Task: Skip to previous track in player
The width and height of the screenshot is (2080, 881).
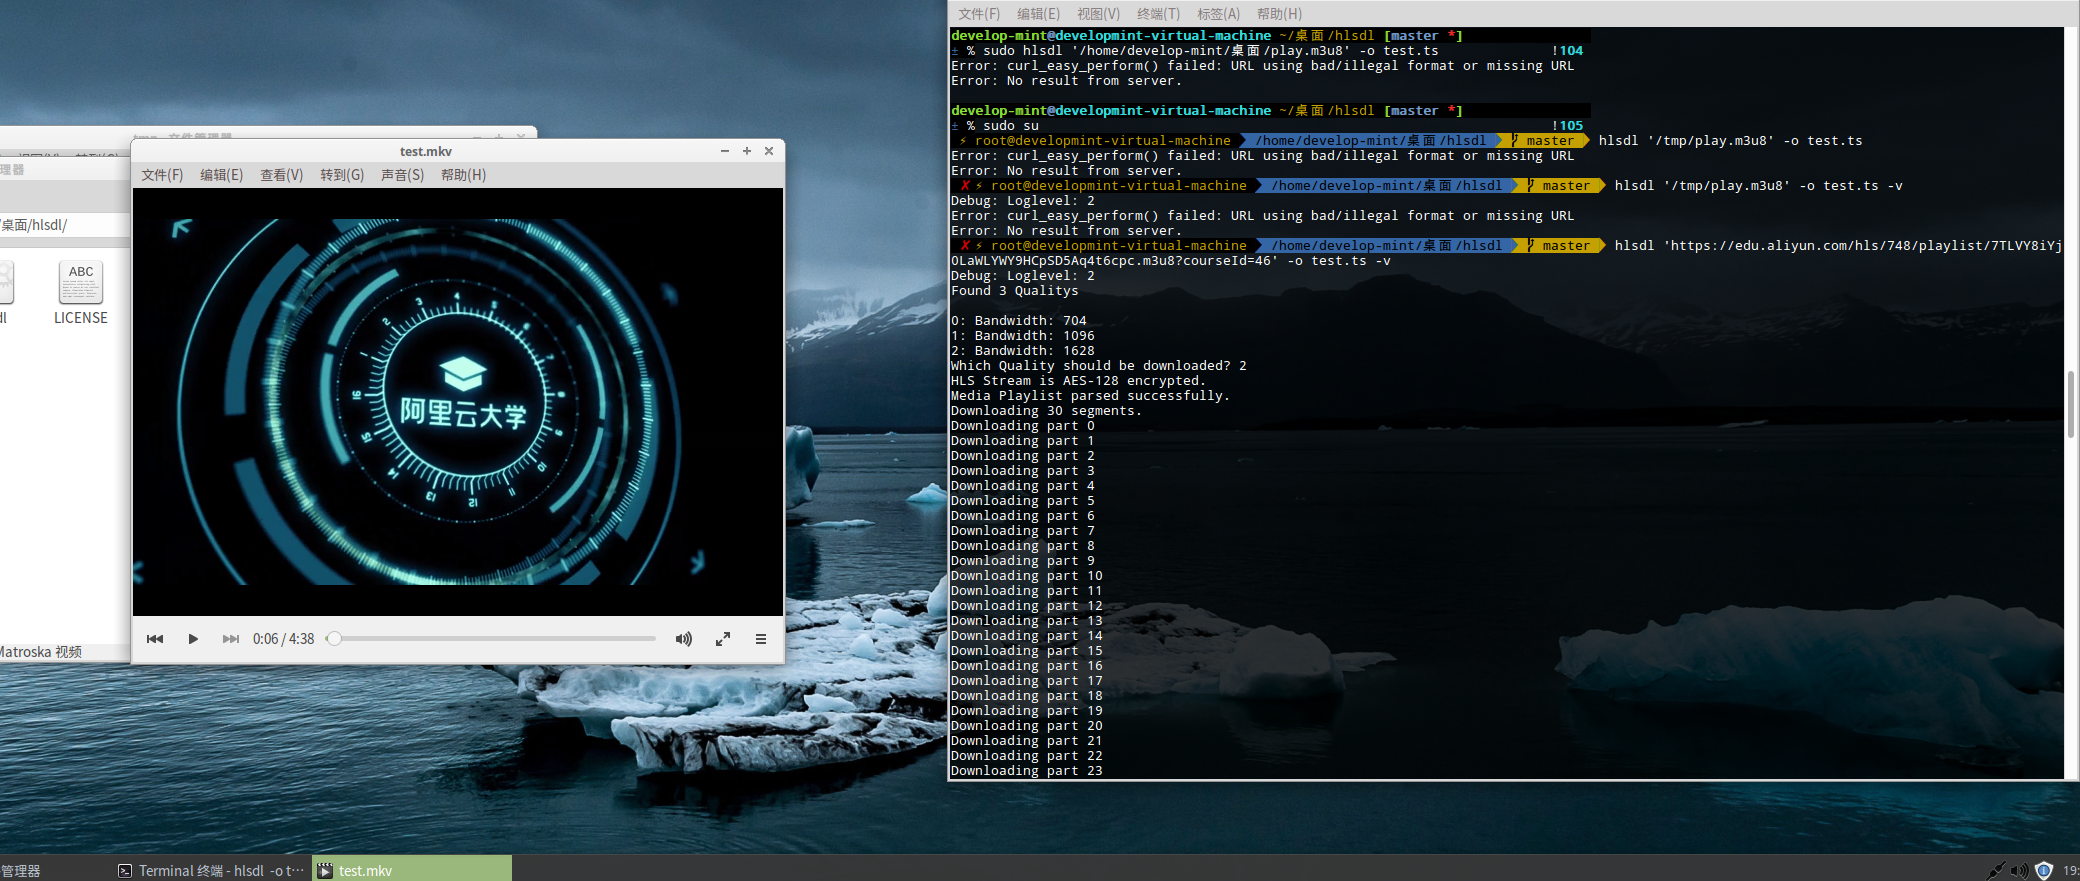Action: pos(155,639)
